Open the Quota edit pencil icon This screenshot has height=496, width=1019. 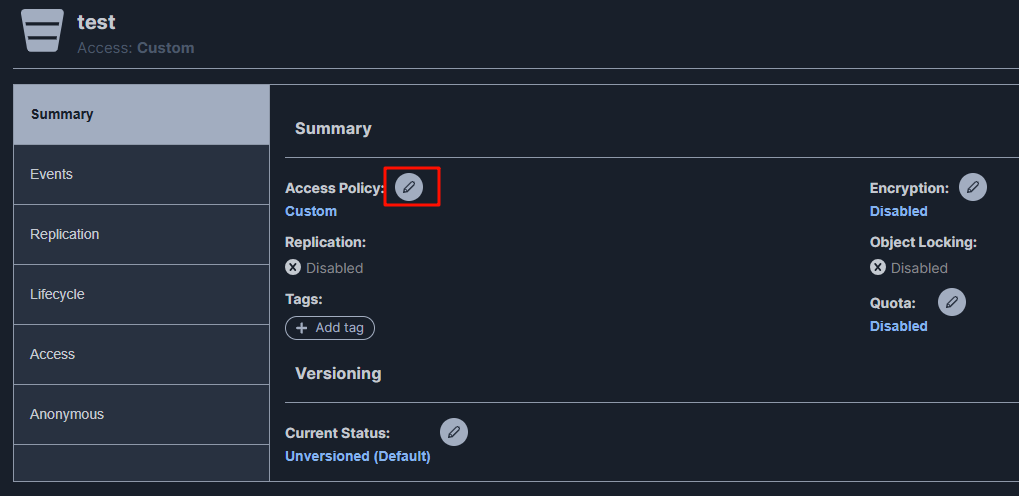click(952, 302)
